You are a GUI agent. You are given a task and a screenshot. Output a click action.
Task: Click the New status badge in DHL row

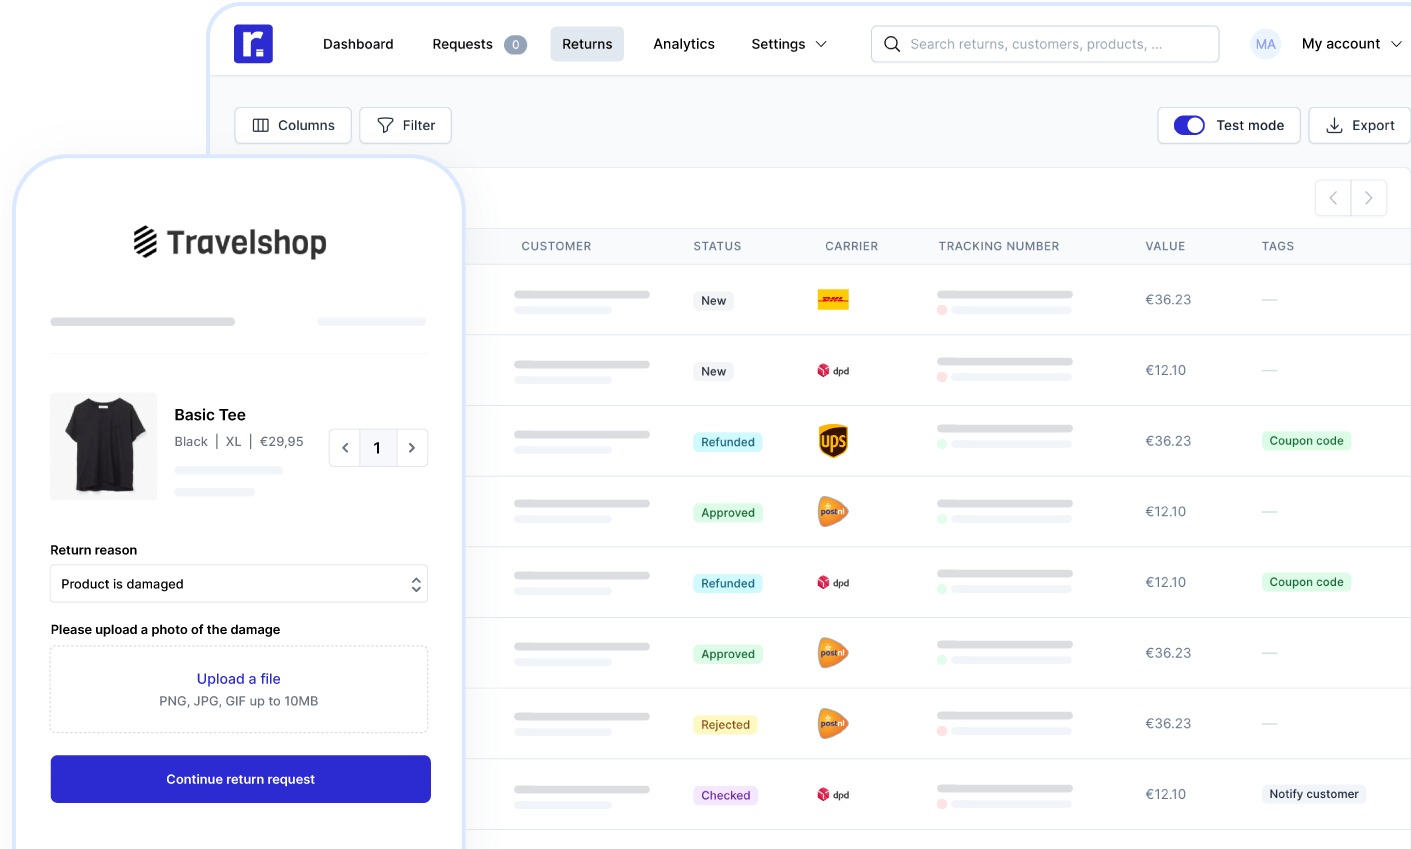point(714,300)
